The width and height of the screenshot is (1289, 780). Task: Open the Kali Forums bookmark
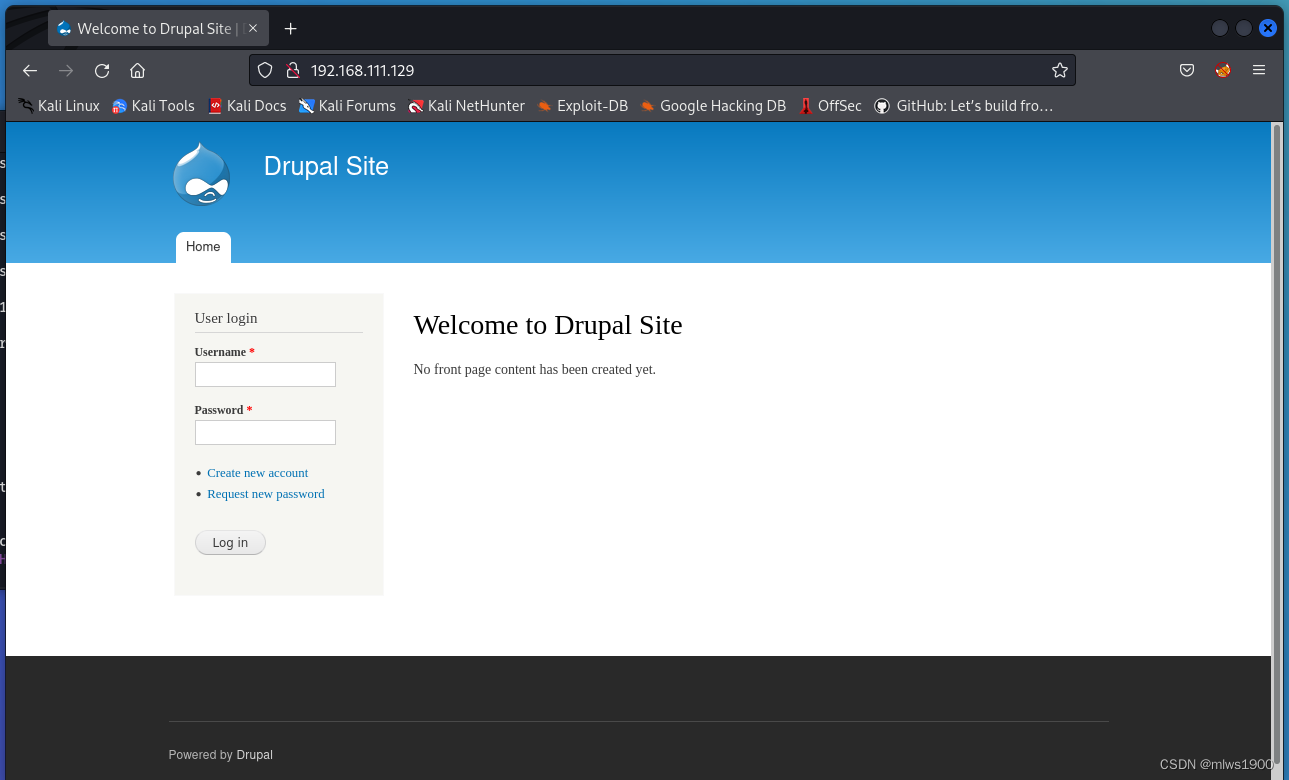point(347,105)
